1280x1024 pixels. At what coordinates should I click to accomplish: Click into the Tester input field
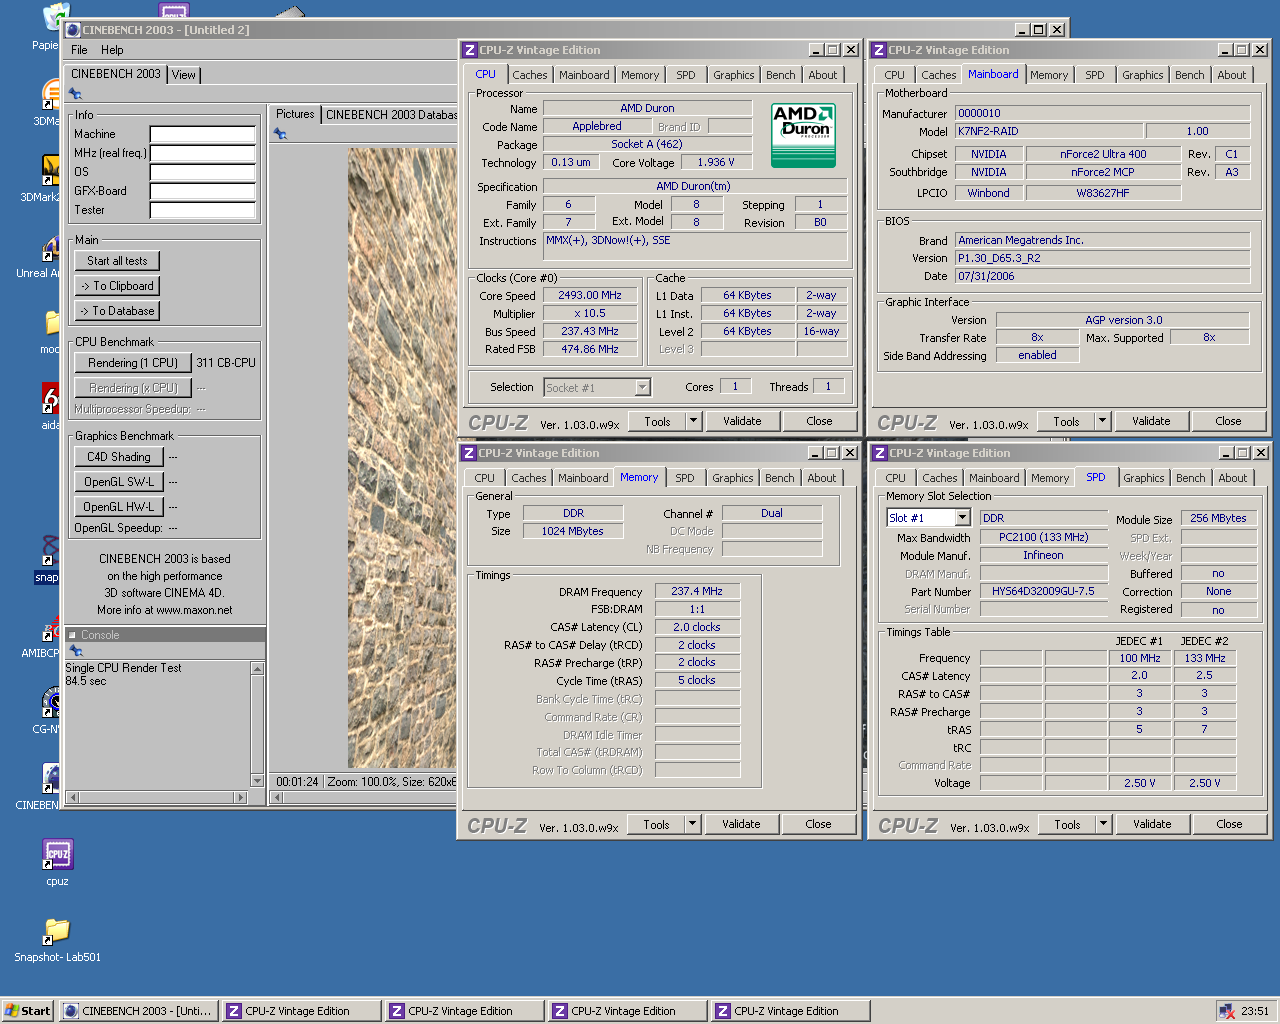coord(203,210)
